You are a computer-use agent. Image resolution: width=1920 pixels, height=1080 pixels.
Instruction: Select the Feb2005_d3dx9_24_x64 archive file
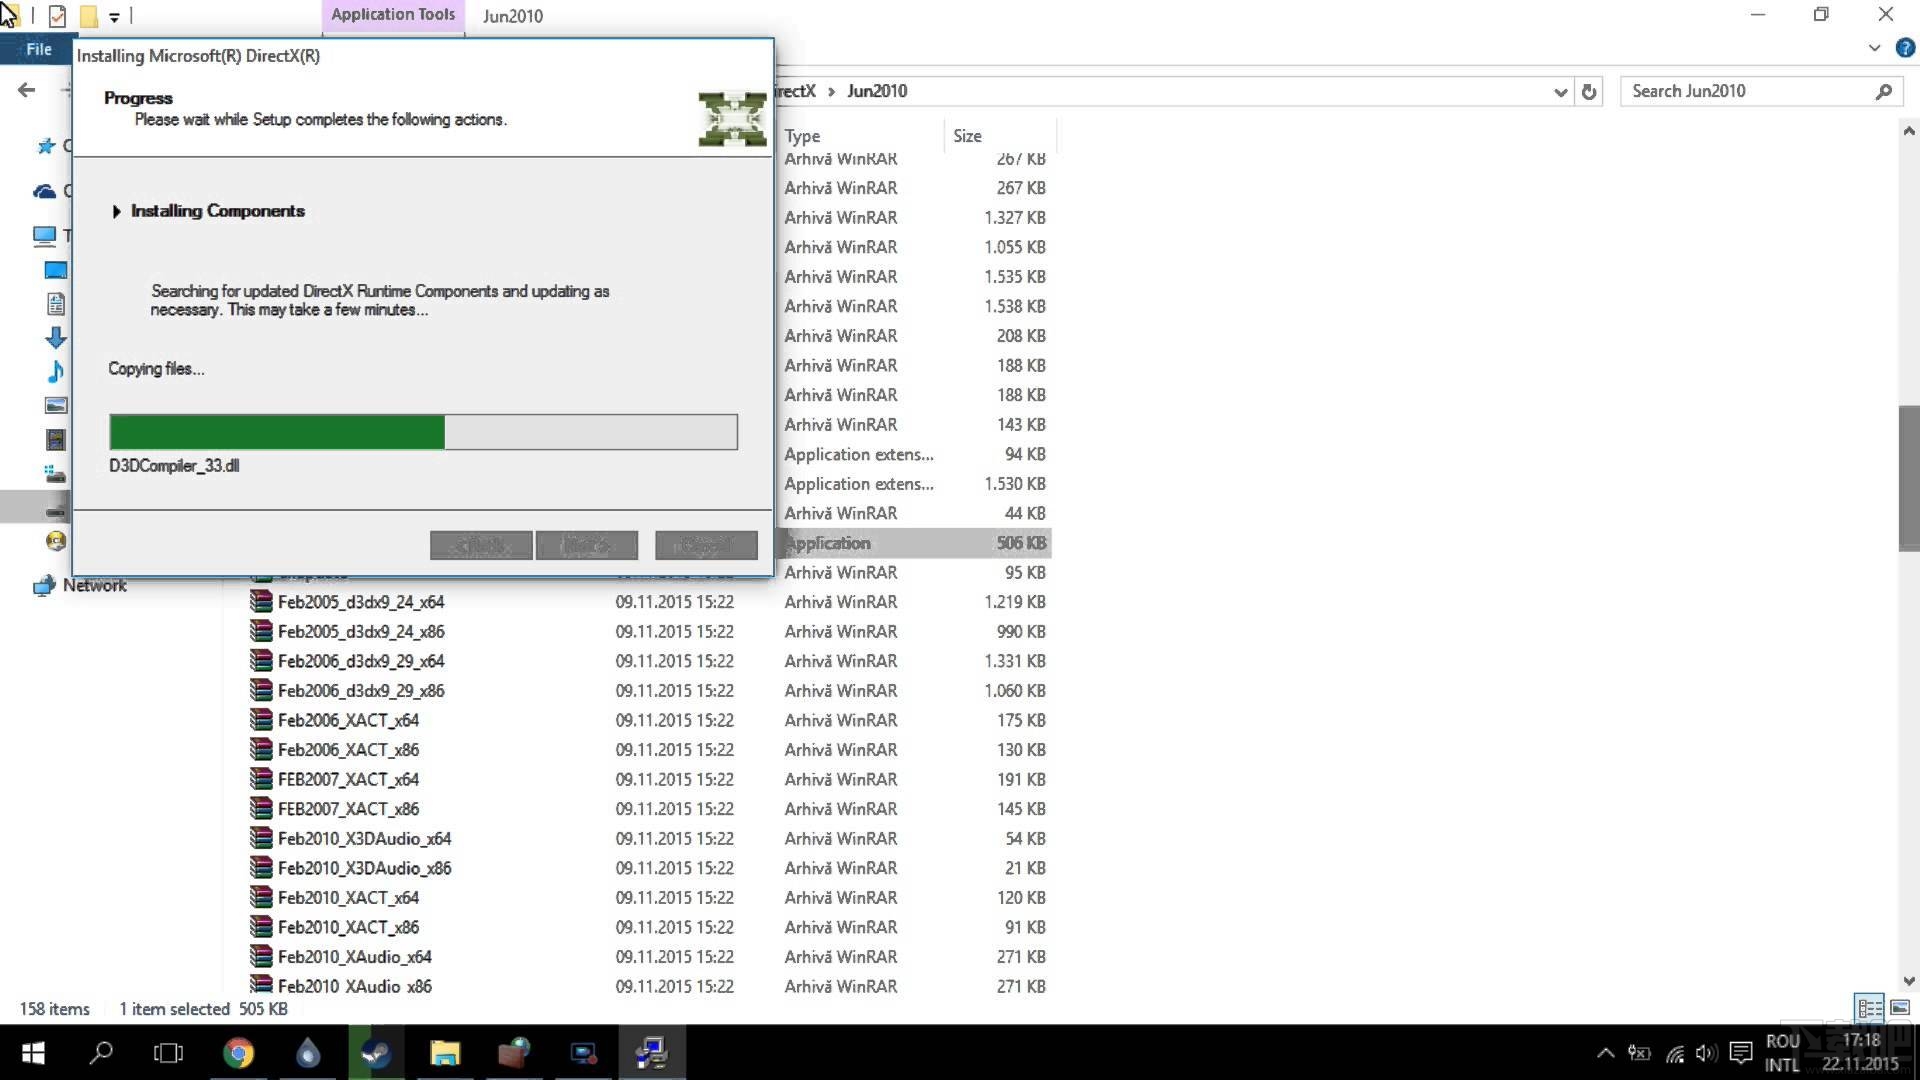pyautogui.click(x=360, y=601)
